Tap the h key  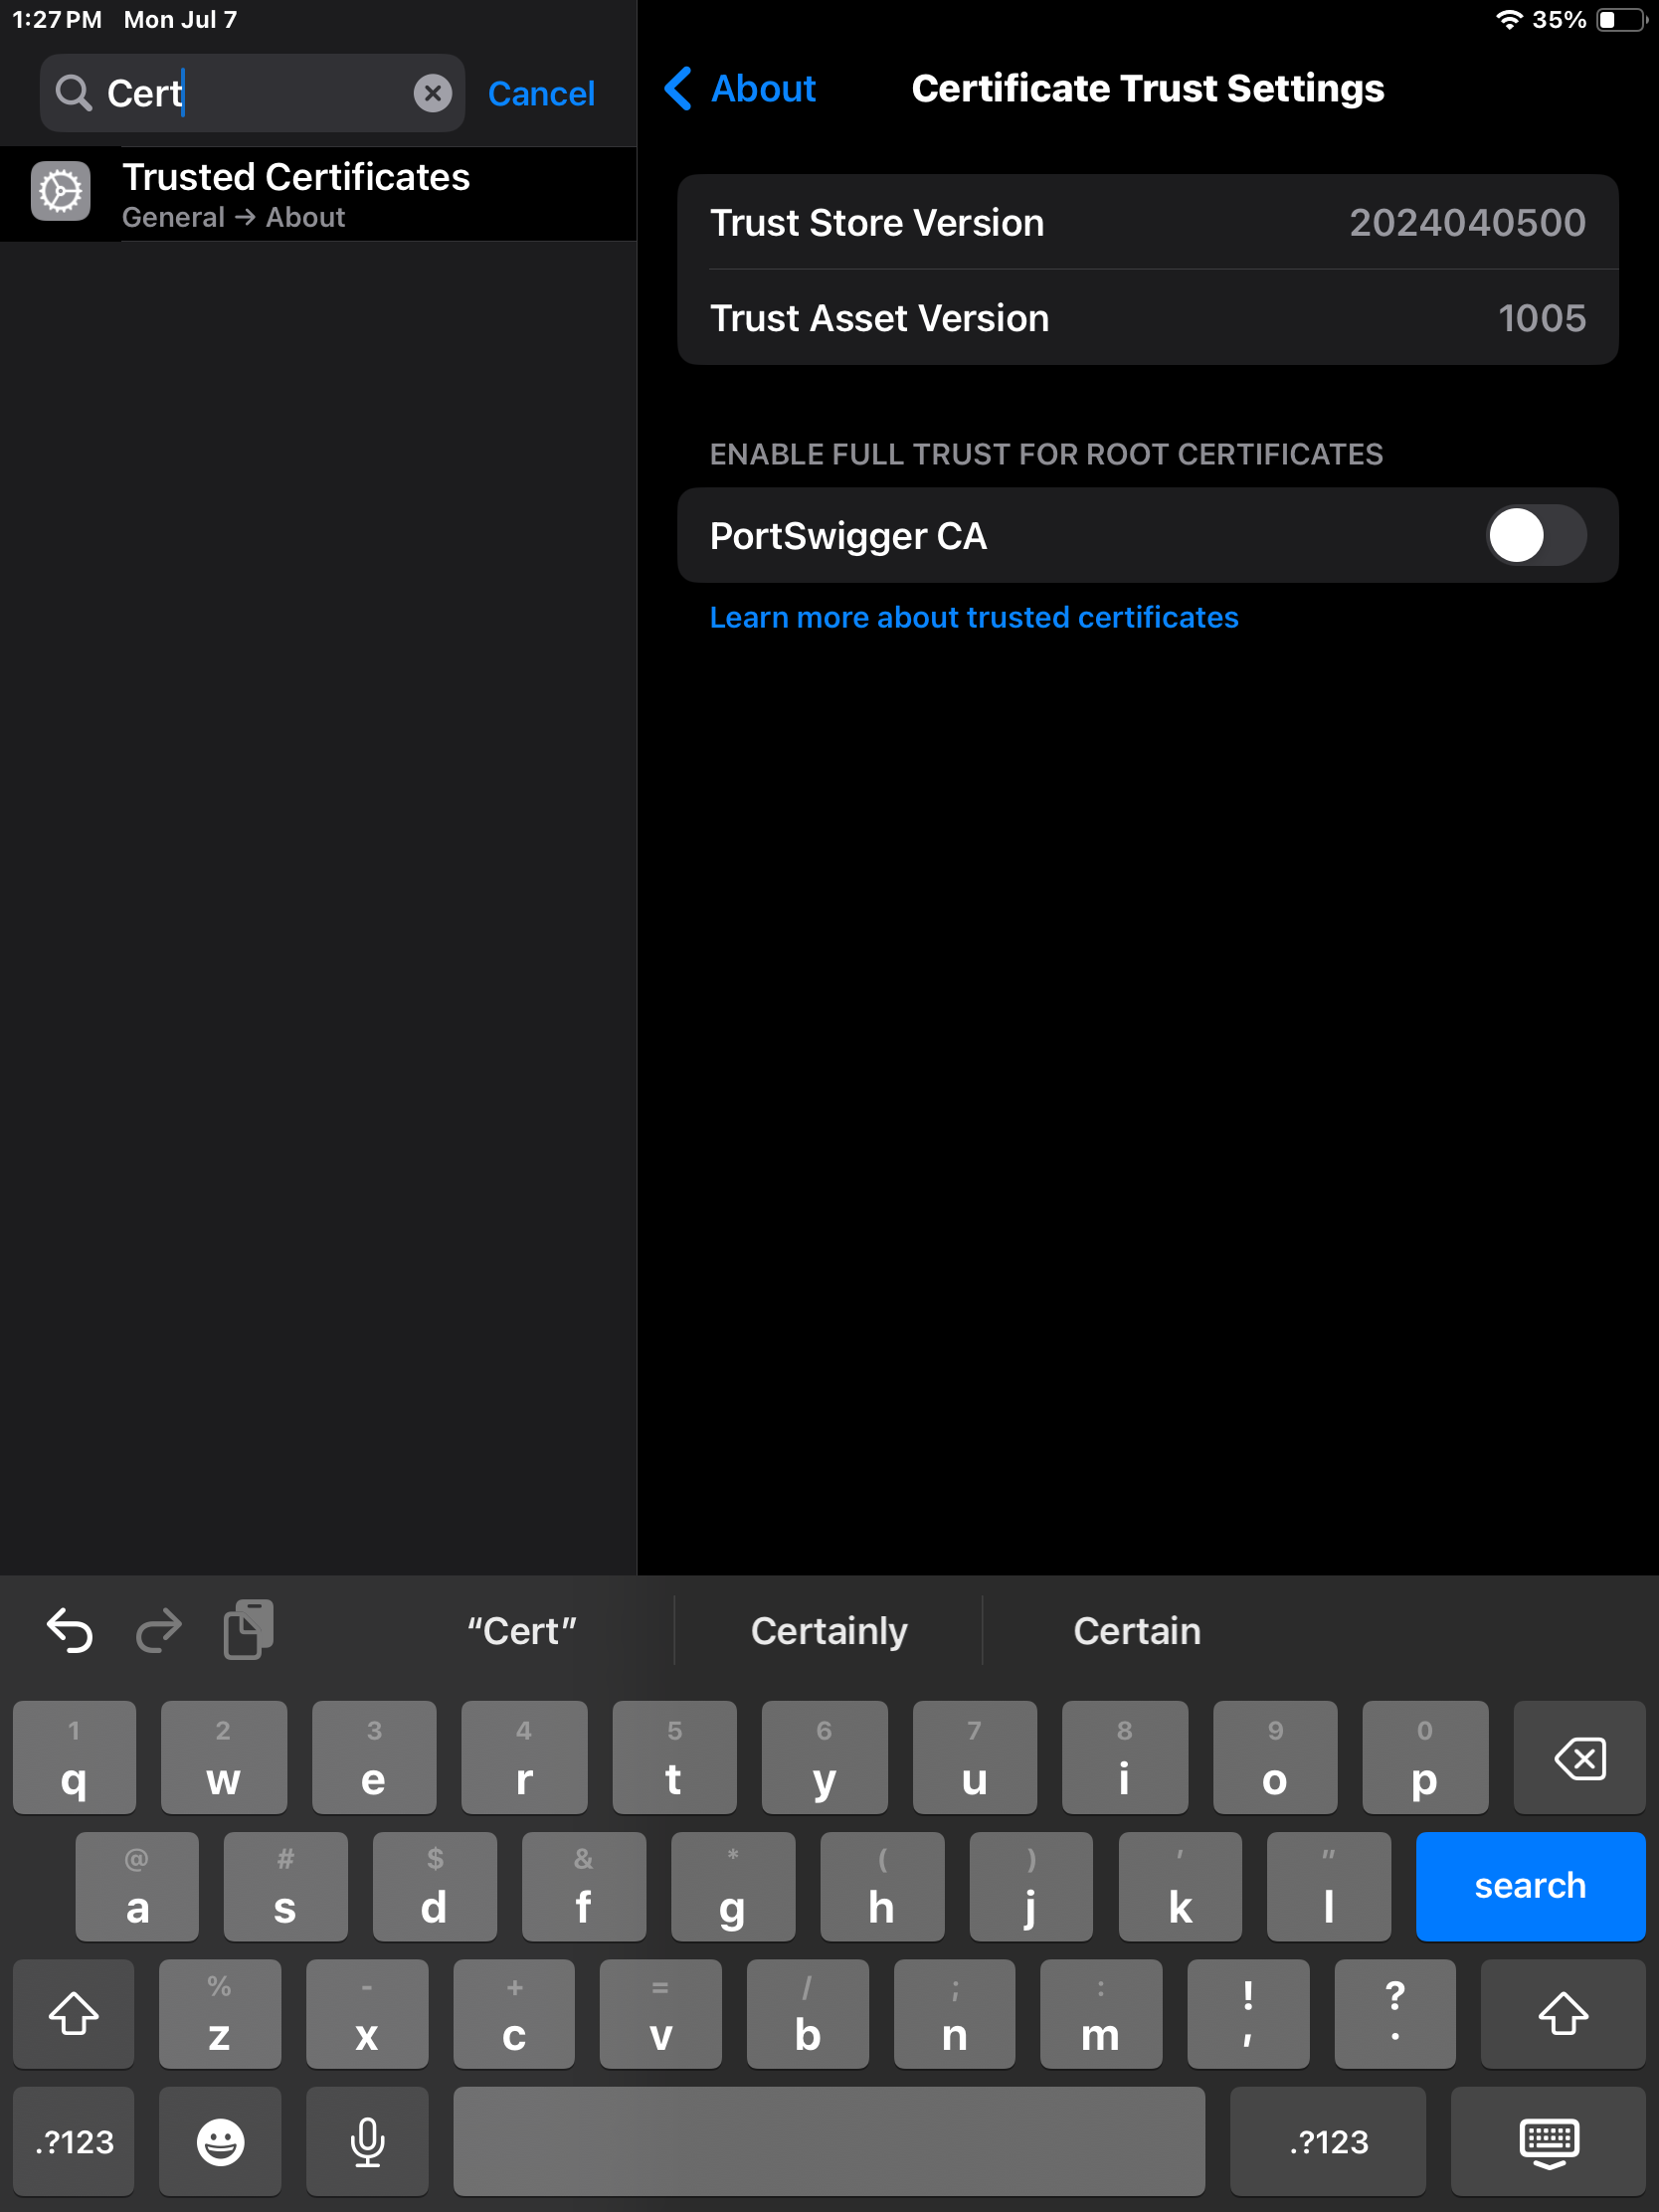882,1886
